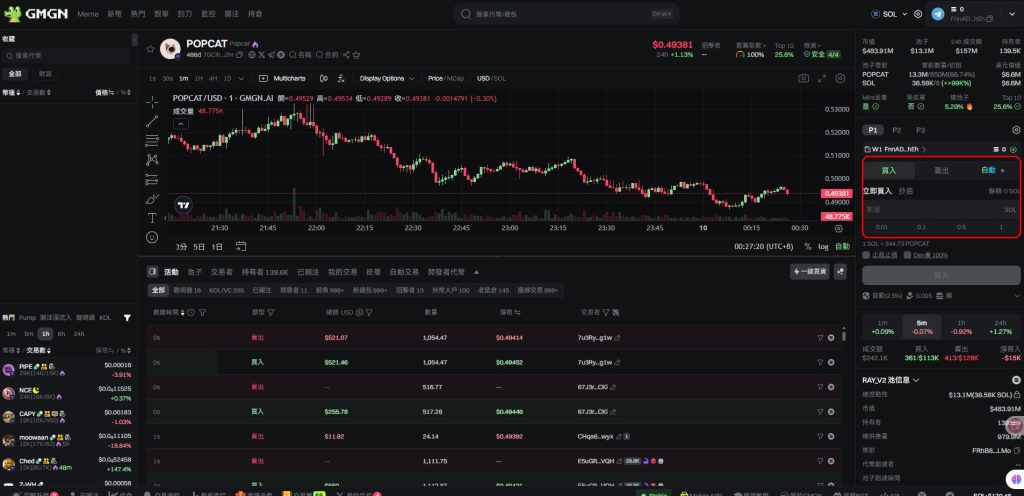Viewport: 1024px width, 496px height.
Task: Select the 0.5 SOL quick amount
Action: coord(961,227)
